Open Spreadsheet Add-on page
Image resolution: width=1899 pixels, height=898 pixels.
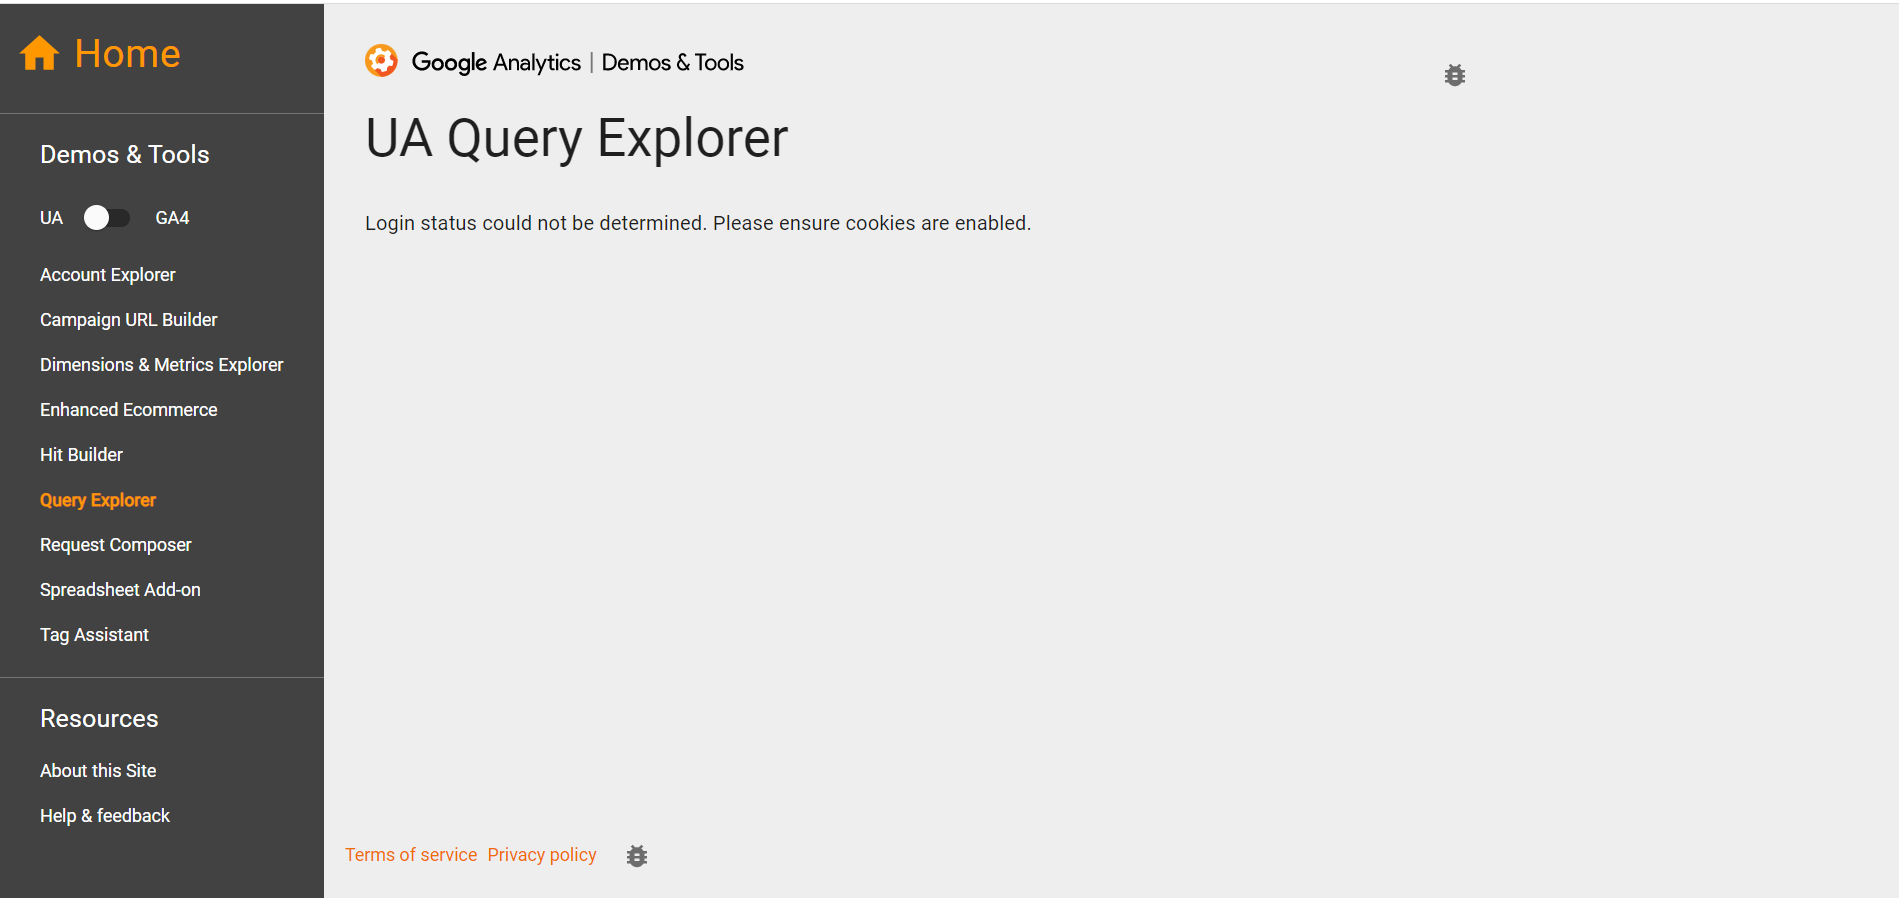(121, 590)
